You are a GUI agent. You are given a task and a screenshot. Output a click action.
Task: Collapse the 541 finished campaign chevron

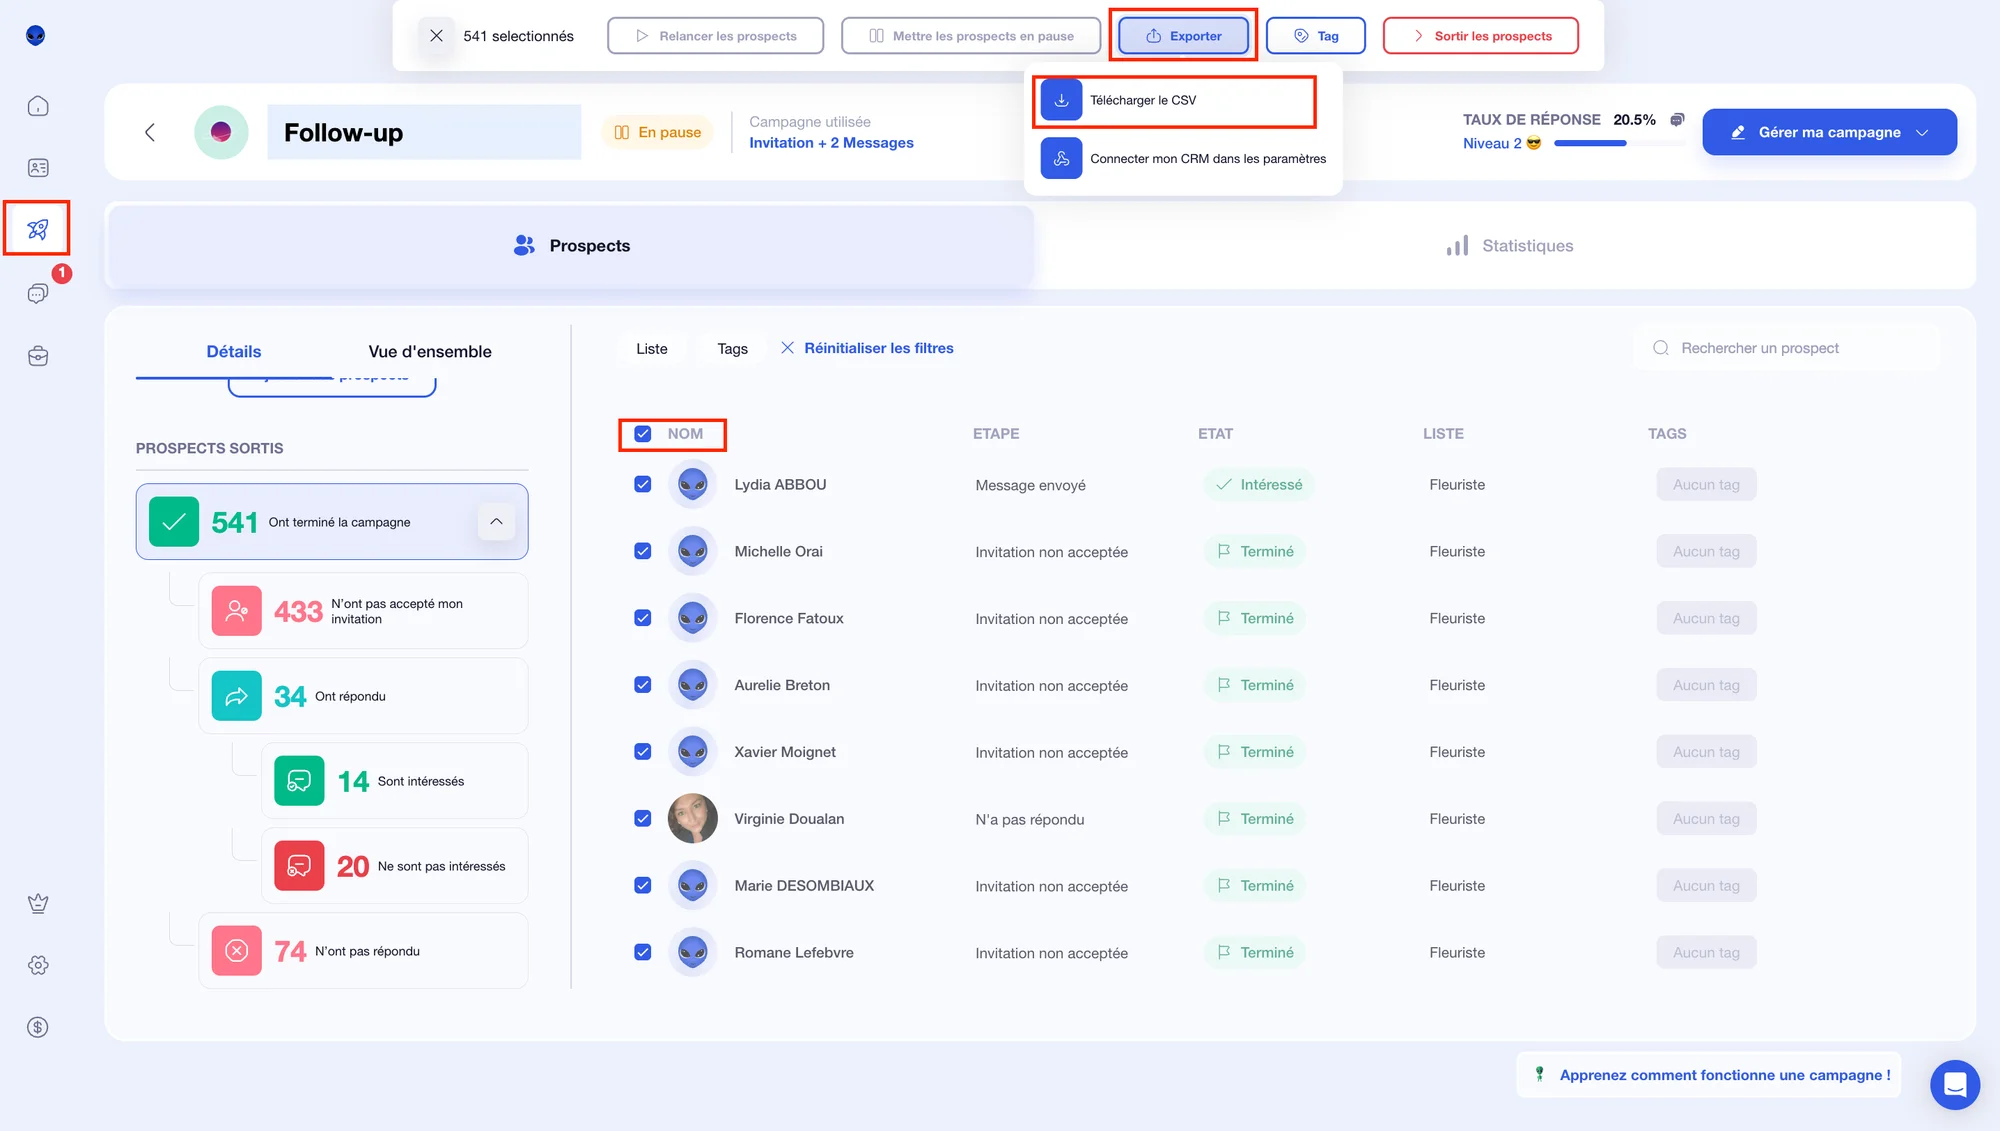pyautogui.click(x=496, y=522)
